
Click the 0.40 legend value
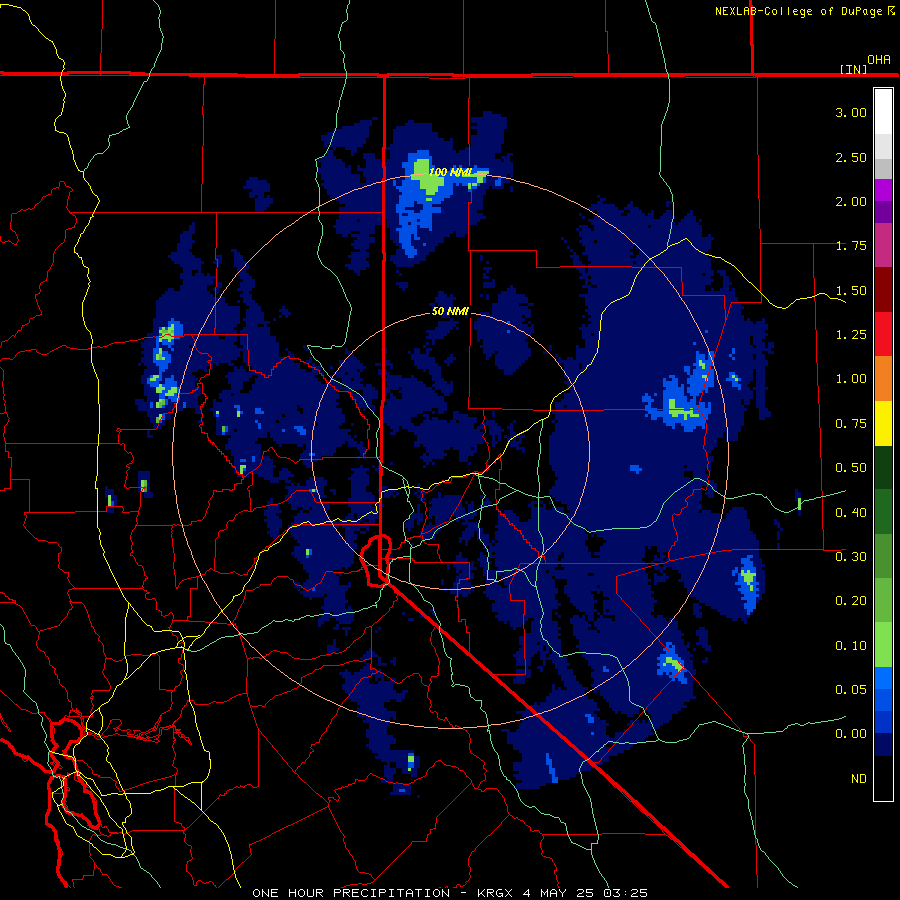pyautogui.click(x=851, y=513)
